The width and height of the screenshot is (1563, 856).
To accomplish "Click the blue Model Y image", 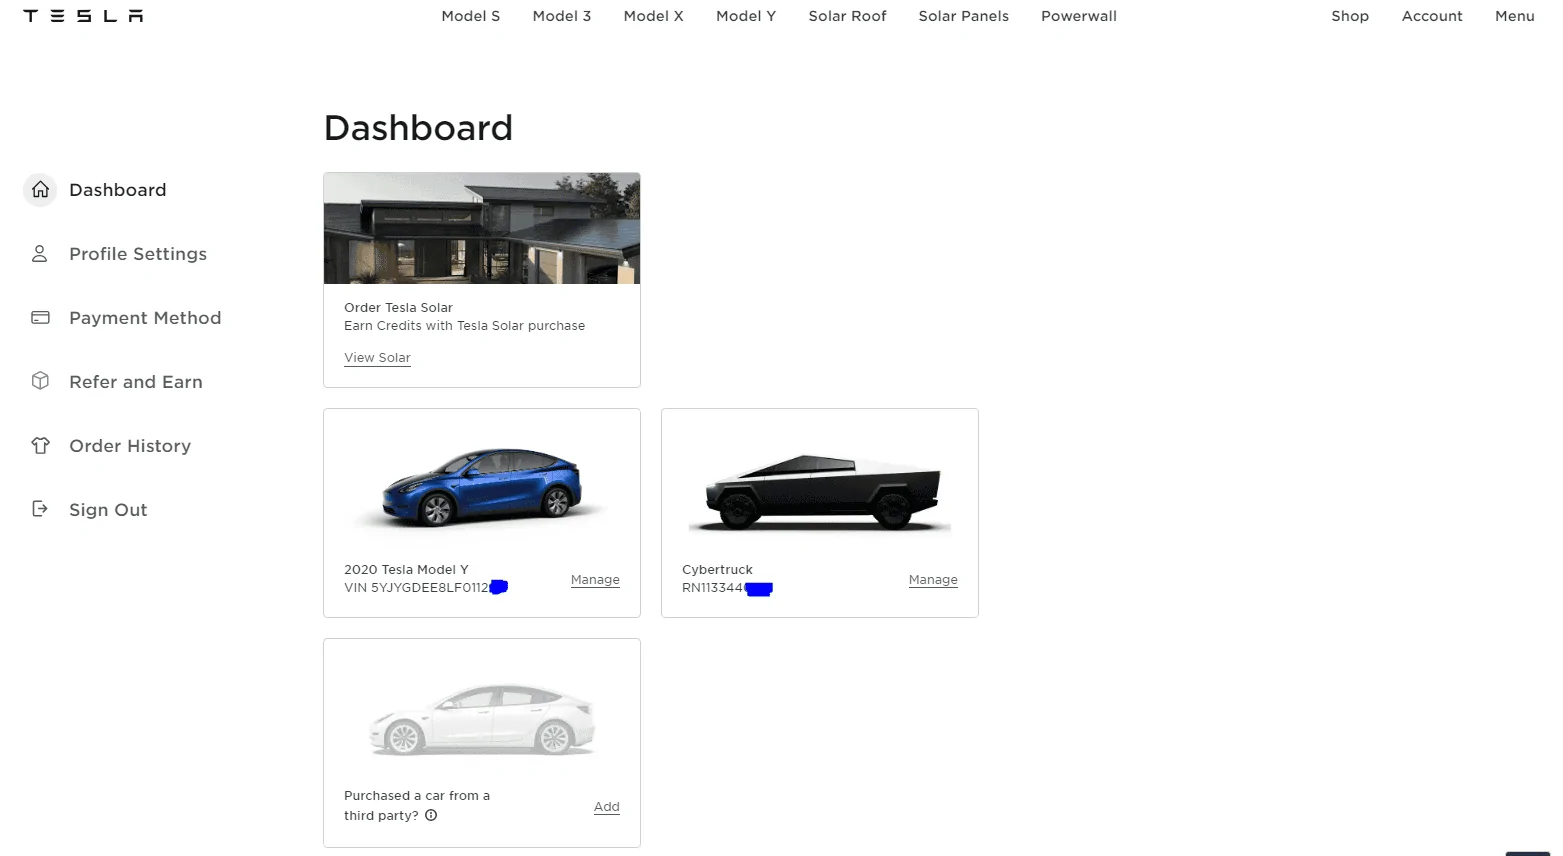I will pos(482,488).
